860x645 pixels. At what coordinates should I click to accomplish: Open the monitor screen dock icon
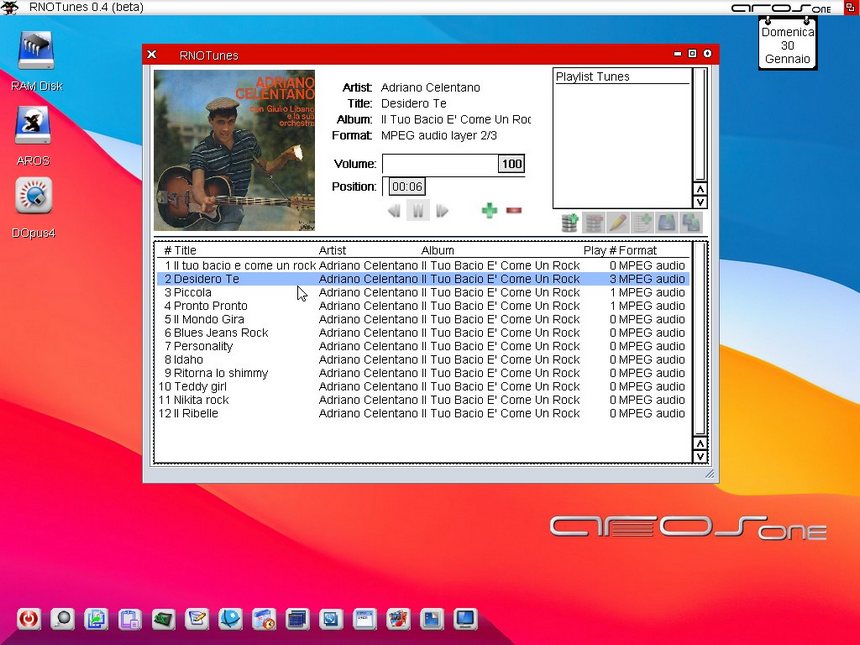point(465,619)
